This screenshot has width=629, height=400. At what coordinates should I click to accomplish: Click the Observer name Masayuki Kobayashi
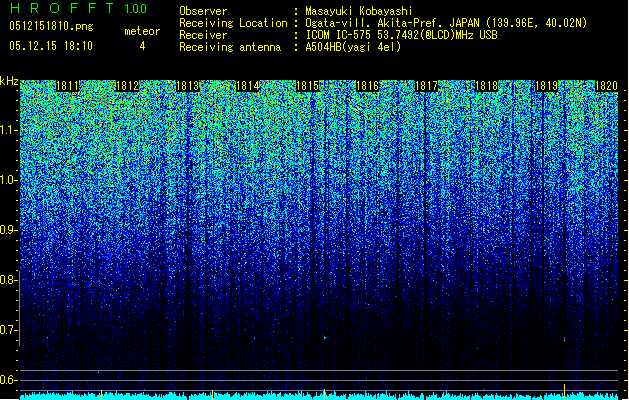coord(359,11)
